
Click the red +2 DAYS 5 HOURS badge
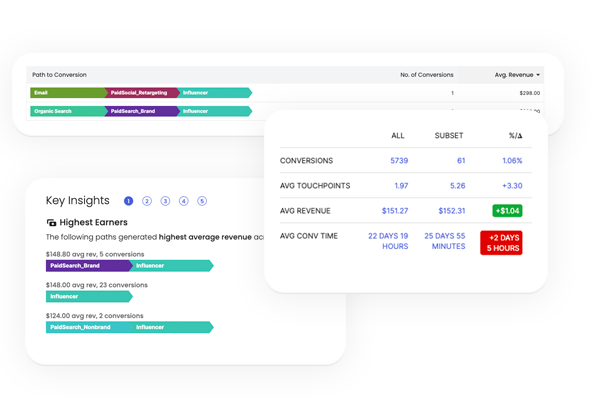501,243
